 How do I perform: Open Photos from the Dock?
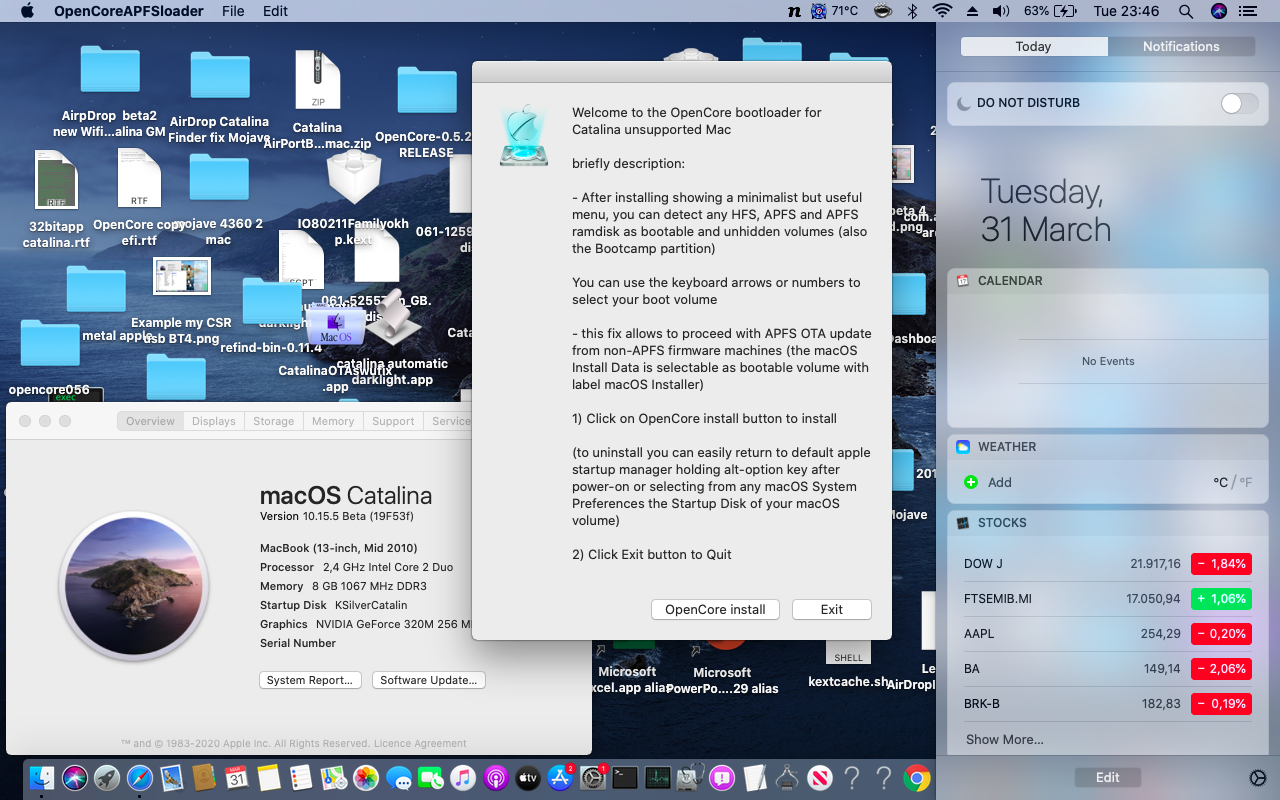366,777
